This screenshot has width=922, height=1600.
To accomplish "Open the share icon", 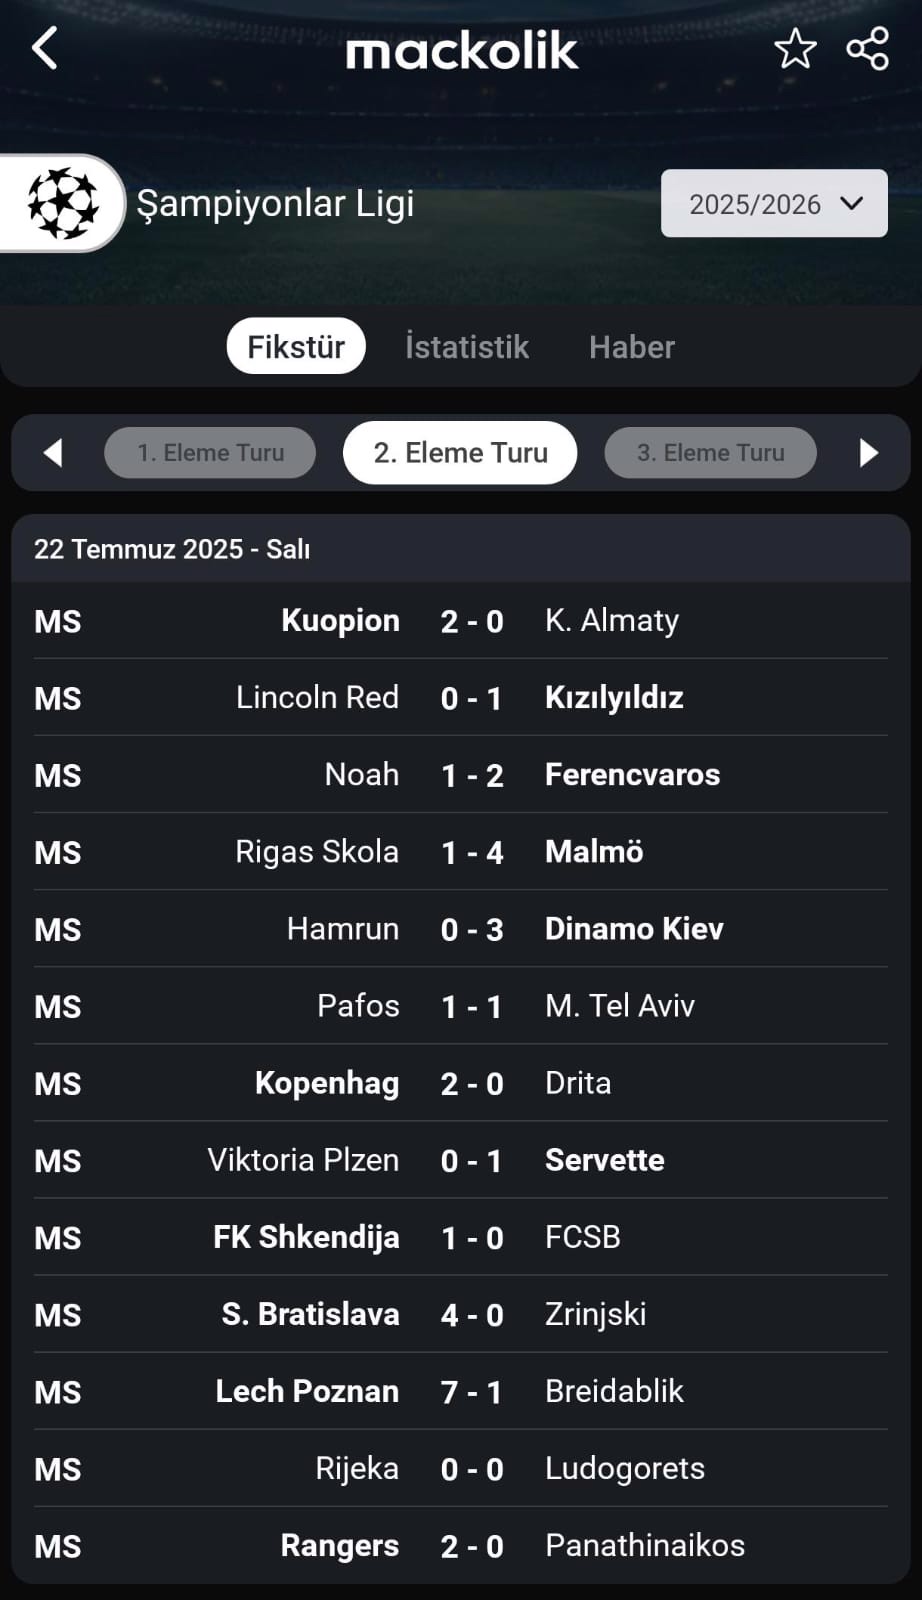I will 867,49.
